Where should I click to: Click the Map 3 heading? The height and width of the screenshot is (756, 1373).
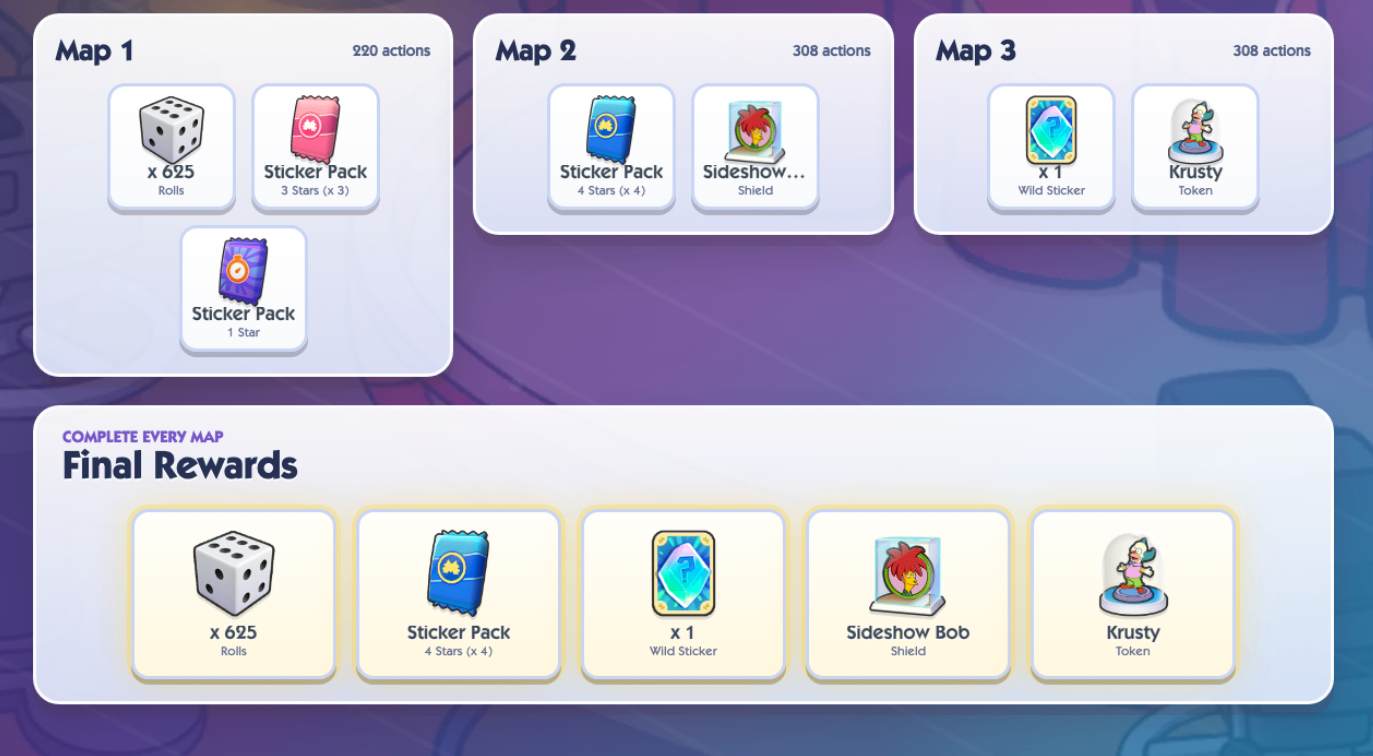(975, 51)
